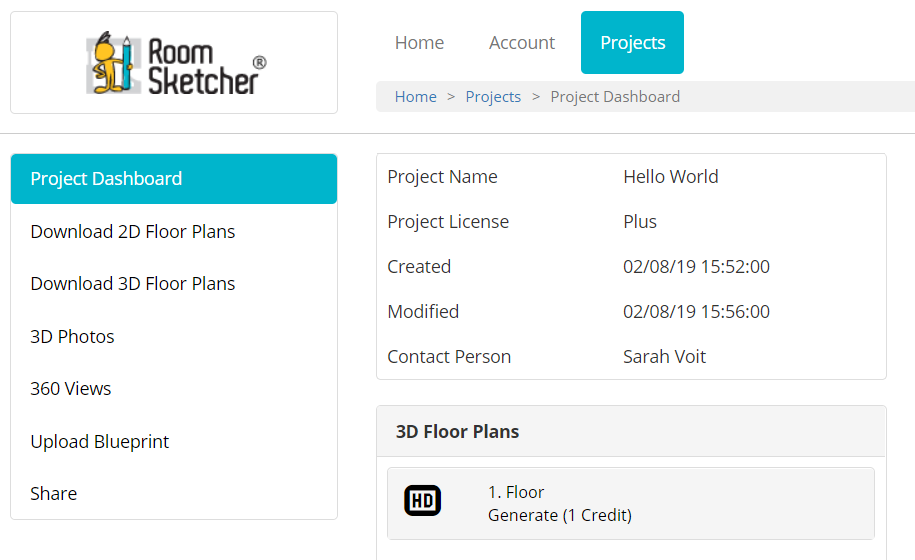The width and height of the screenshot is (915, 560).
Task: Click the Sarah Voit contact person value
Action: click(x=664, y=356)
